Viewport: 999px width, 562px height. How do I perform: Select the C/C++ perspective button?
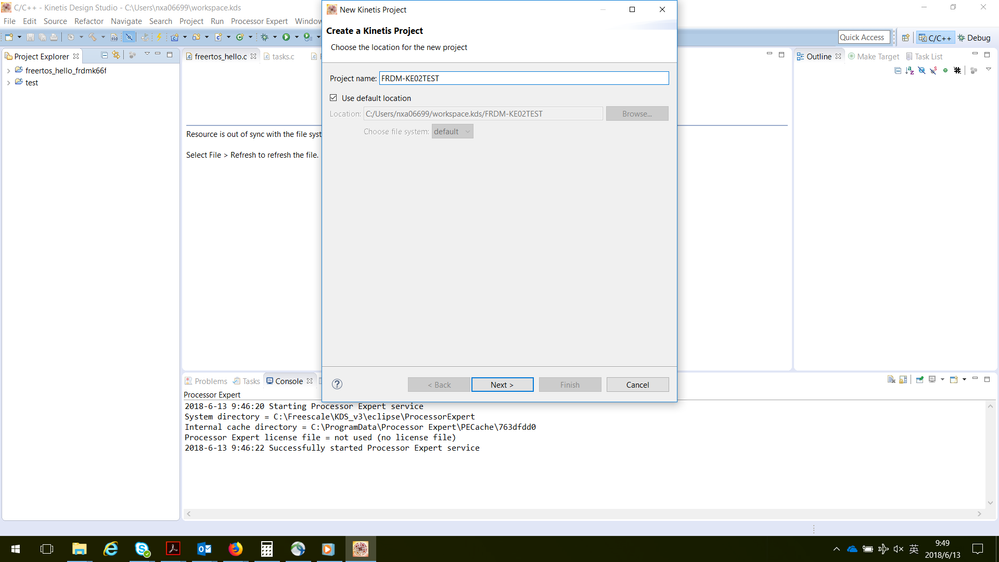(x=935, y=38)
